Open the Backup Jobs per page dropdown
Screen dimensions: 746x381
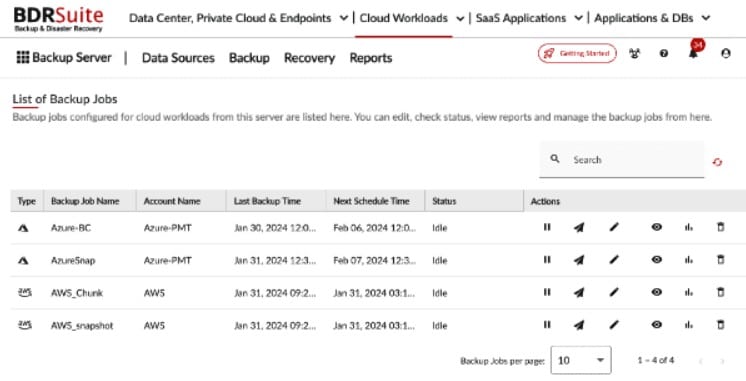(580, 360)
